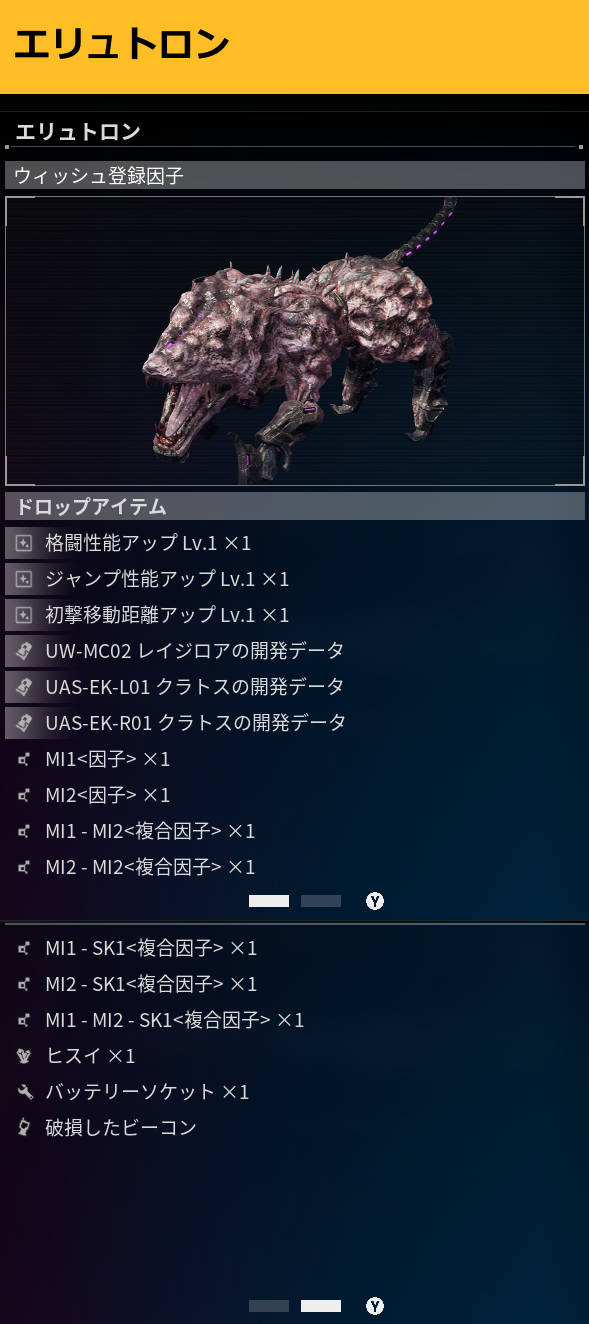Select the first page indicator in upper pager

click(x=269, y=901)
